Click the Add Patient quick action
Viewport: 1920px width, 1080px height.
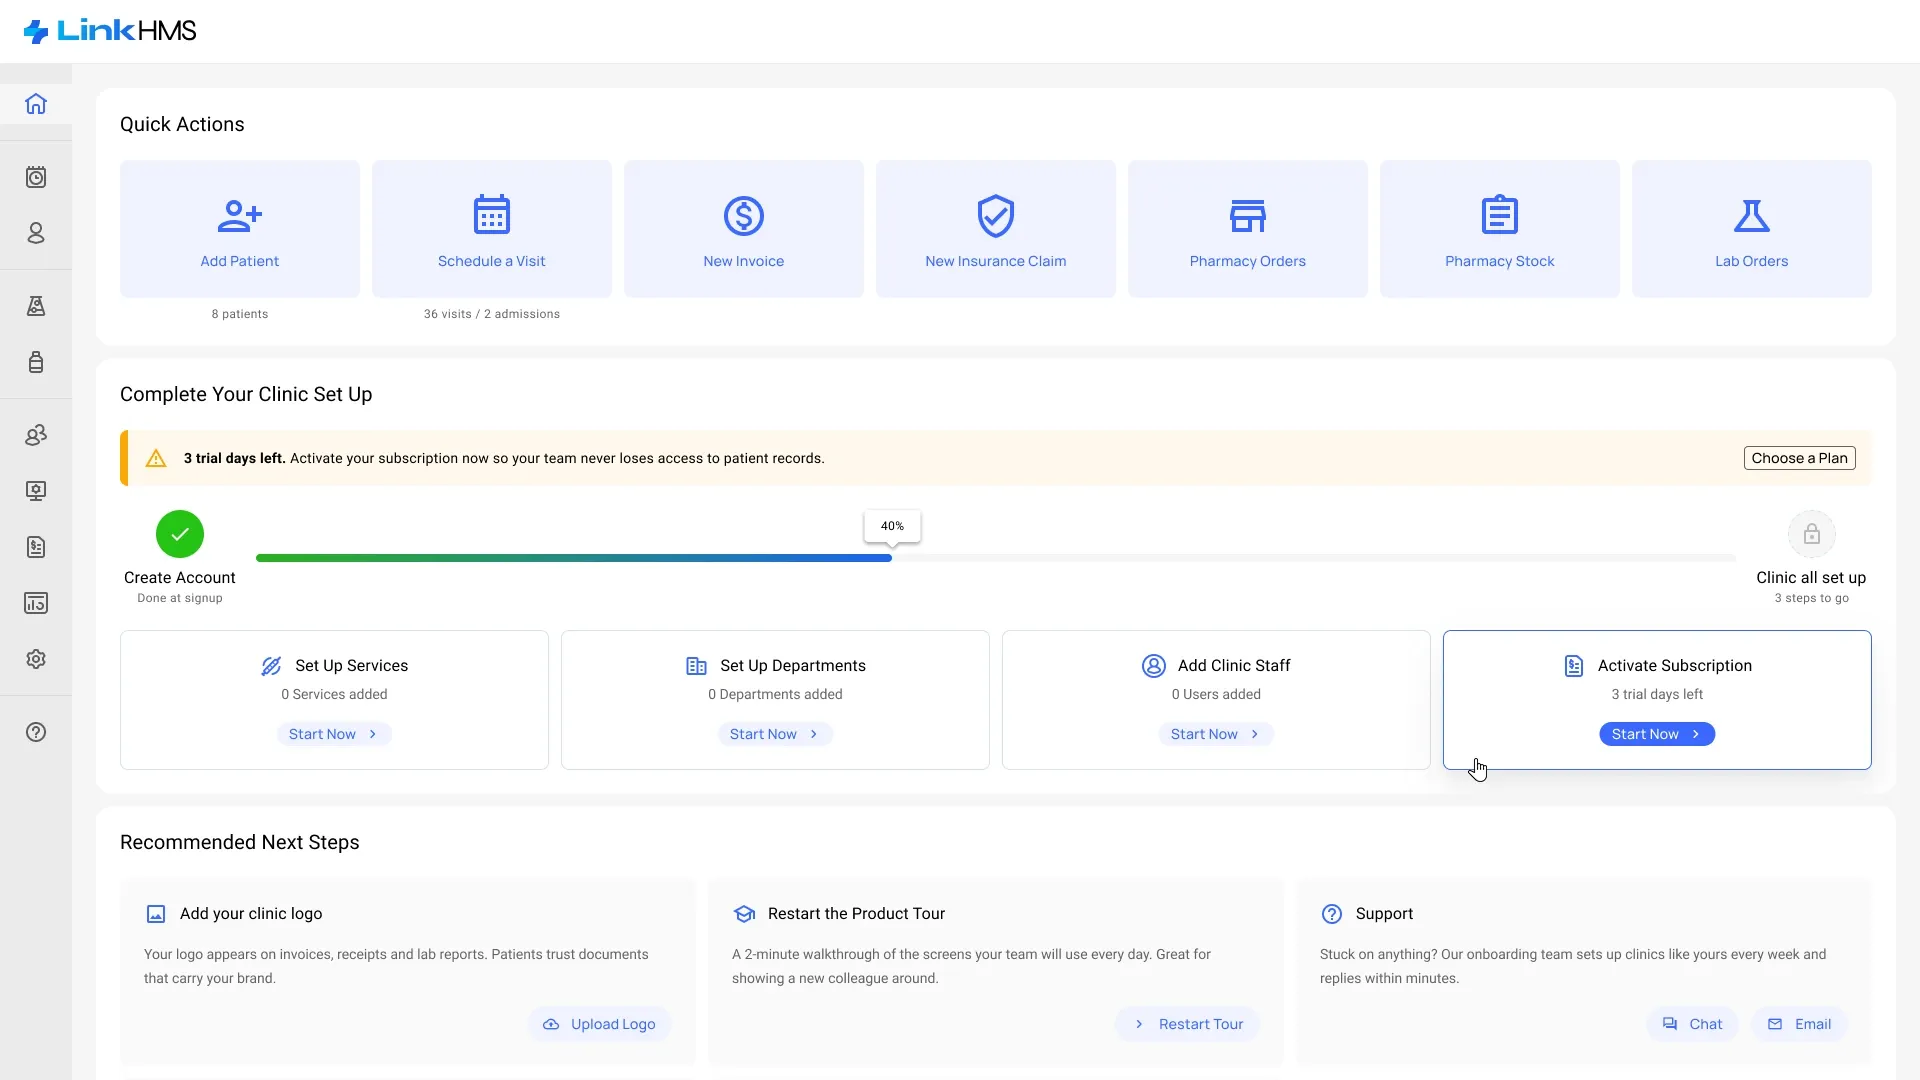pyautogui.click(x=240, y=229)
